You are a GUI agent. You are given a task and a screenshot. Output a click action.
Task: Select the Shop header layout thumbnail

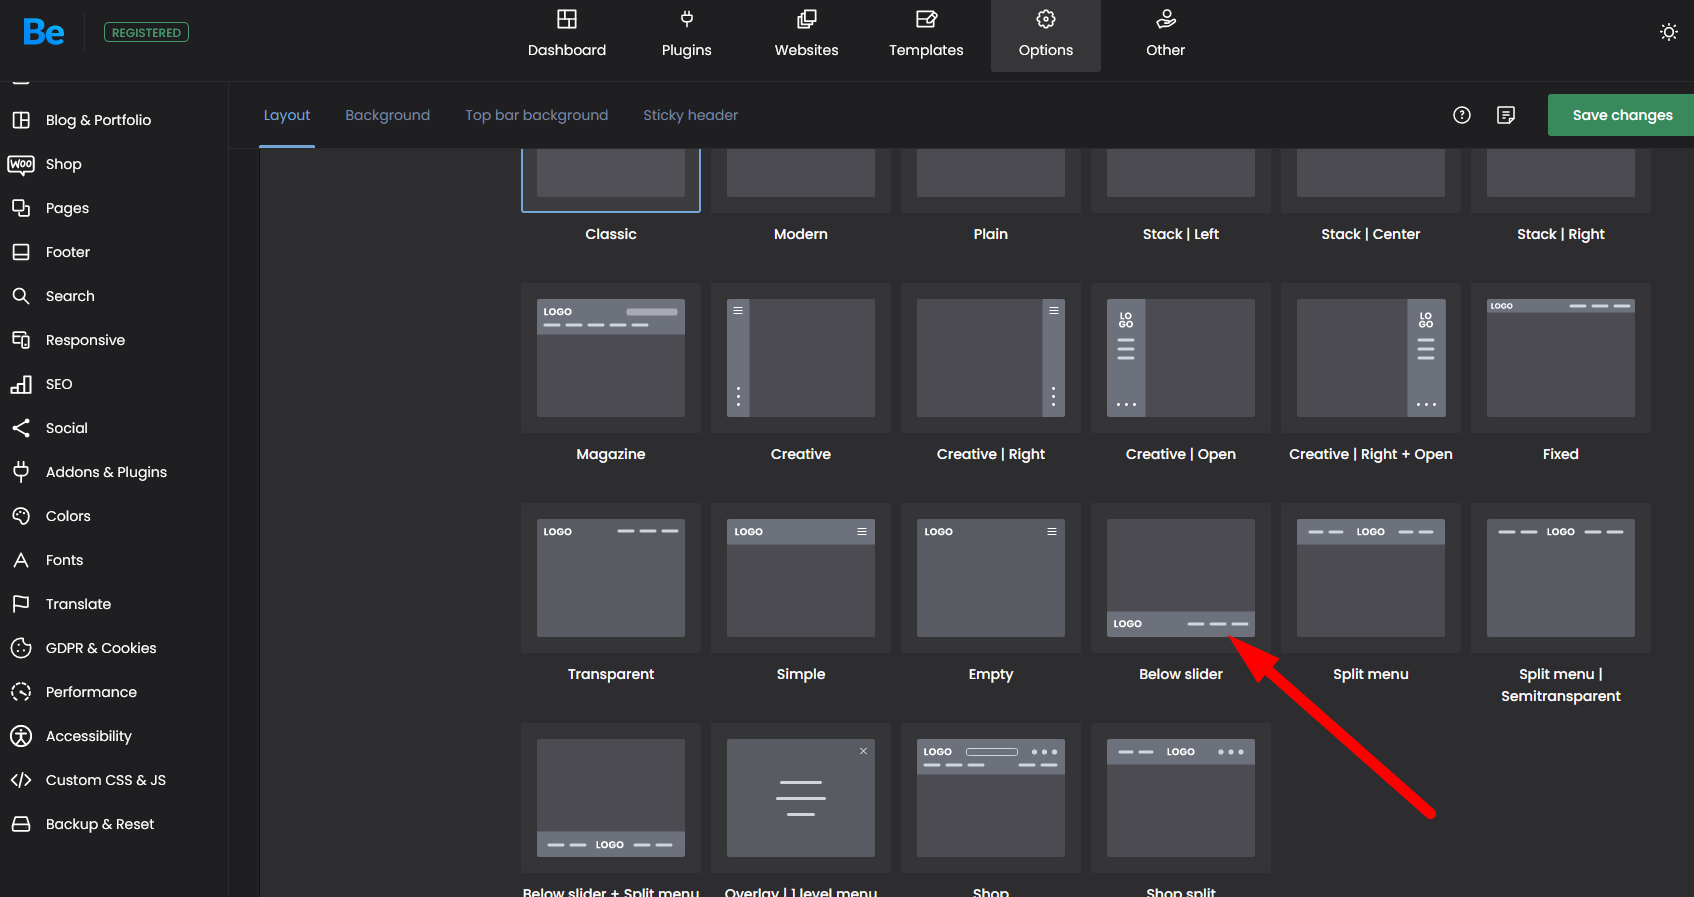[x=991, y=798]
